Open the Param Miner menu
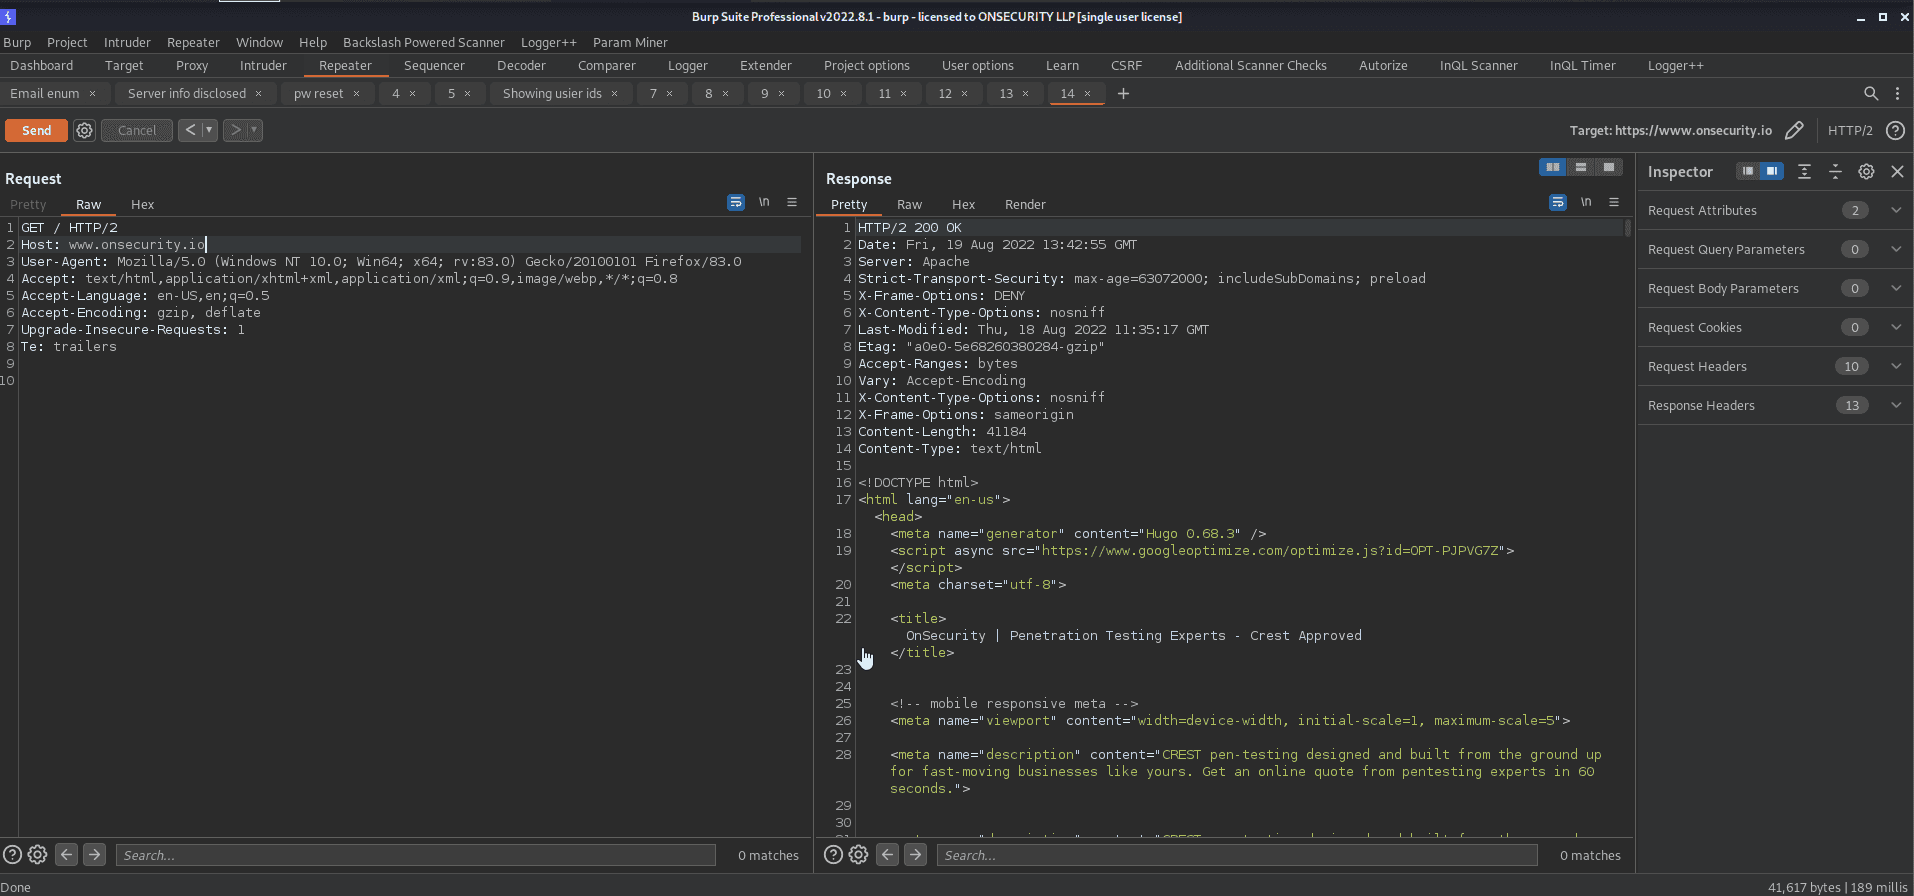The image size is (1914, 896). point(630,43)
